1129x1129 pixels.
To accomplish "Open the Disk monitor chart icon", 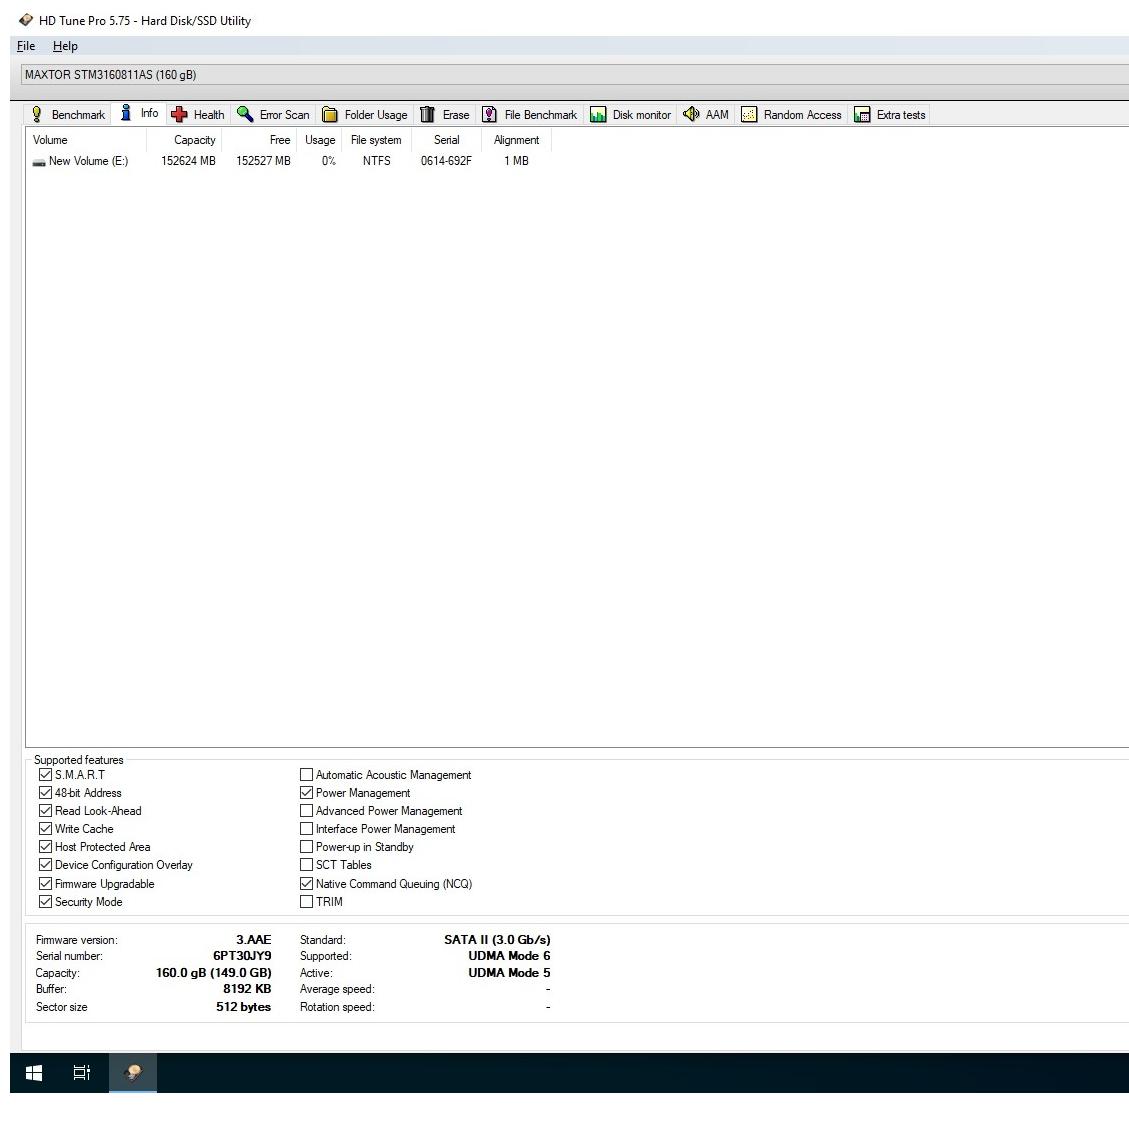I will [598, 114].
